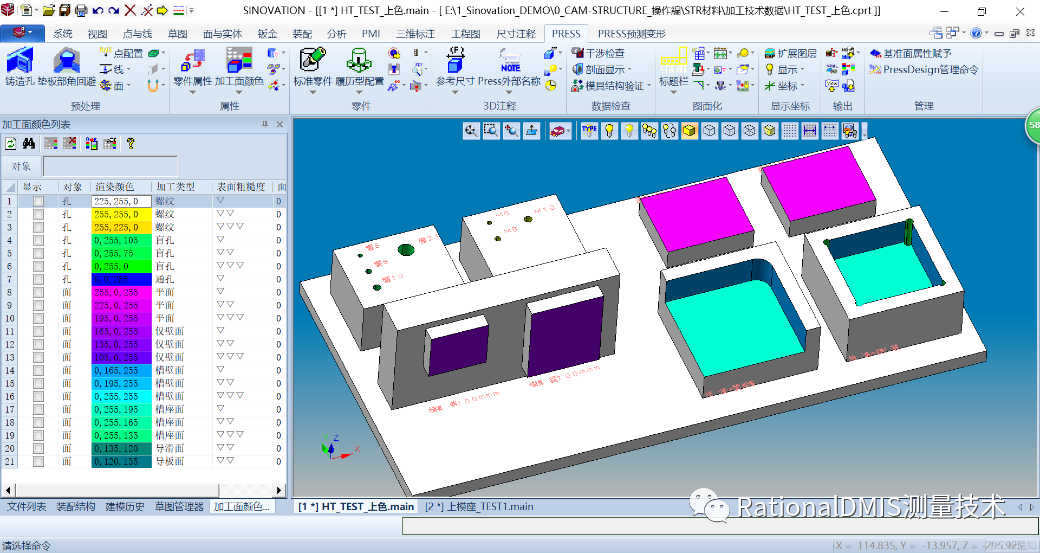Open the 视图 ribbon tab
This screenshot has width=1040, height=553.
pos(98,33)
